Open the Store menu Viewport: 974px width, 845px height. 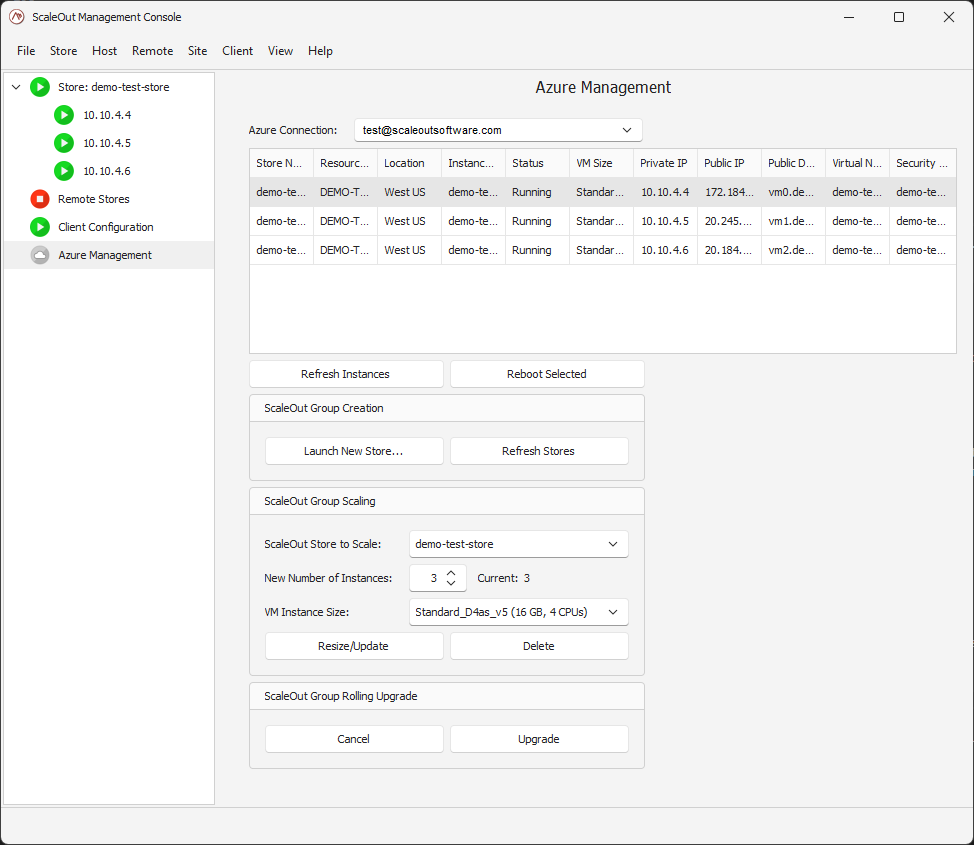63,51
